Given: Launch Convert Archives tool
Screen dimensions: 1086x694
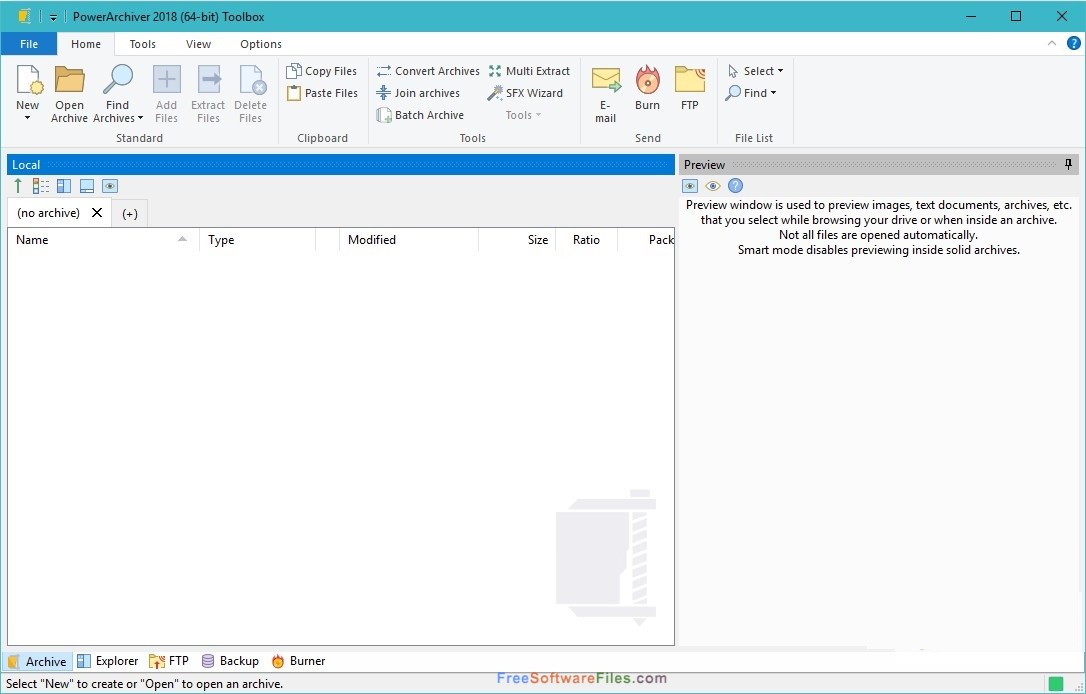Looking at the screenshot, I should point(427,71).
